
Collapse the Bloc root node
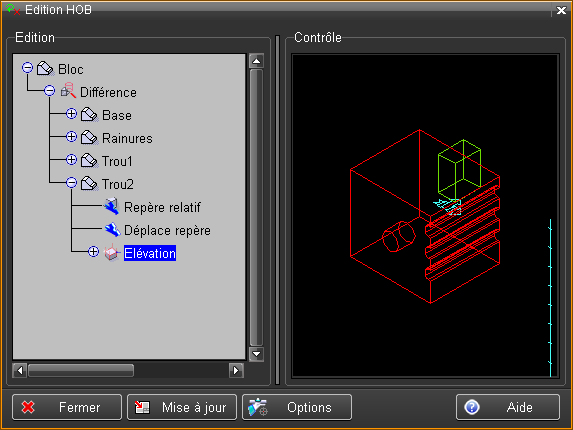coord(27,68)
